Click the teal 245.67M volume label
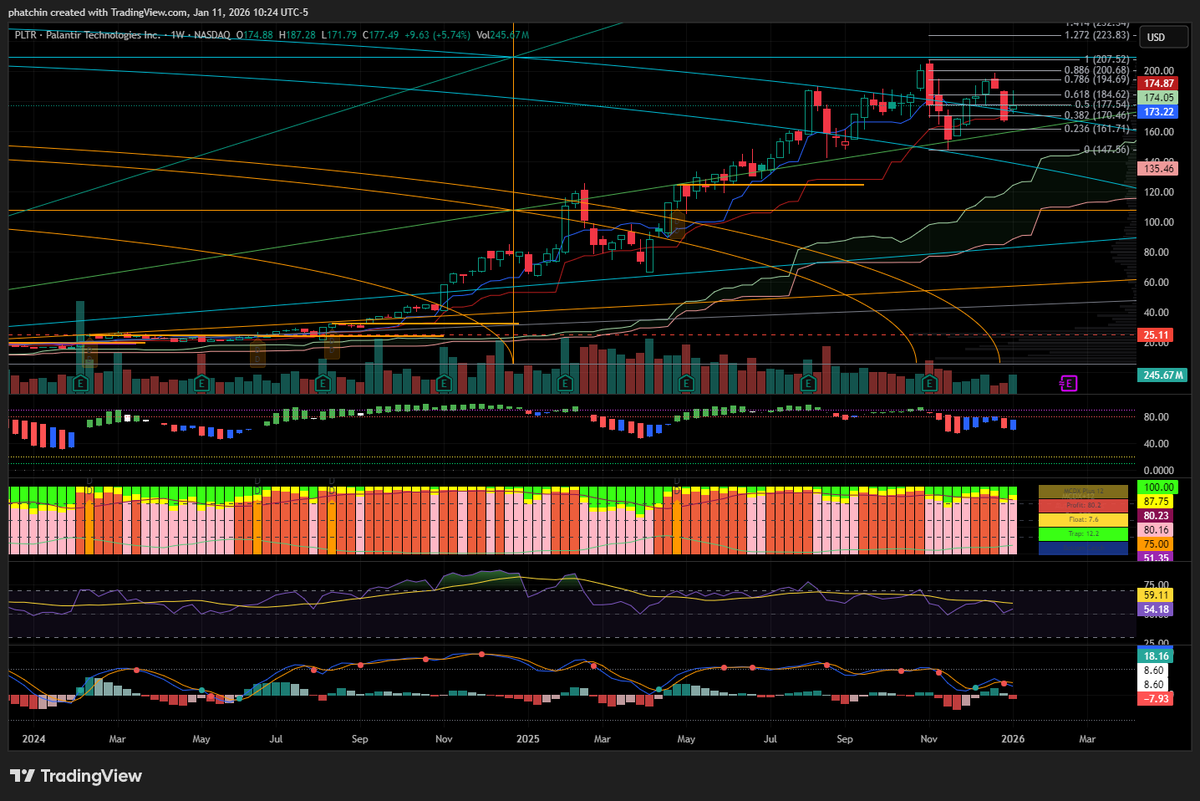 click(x=1163, y=375)
